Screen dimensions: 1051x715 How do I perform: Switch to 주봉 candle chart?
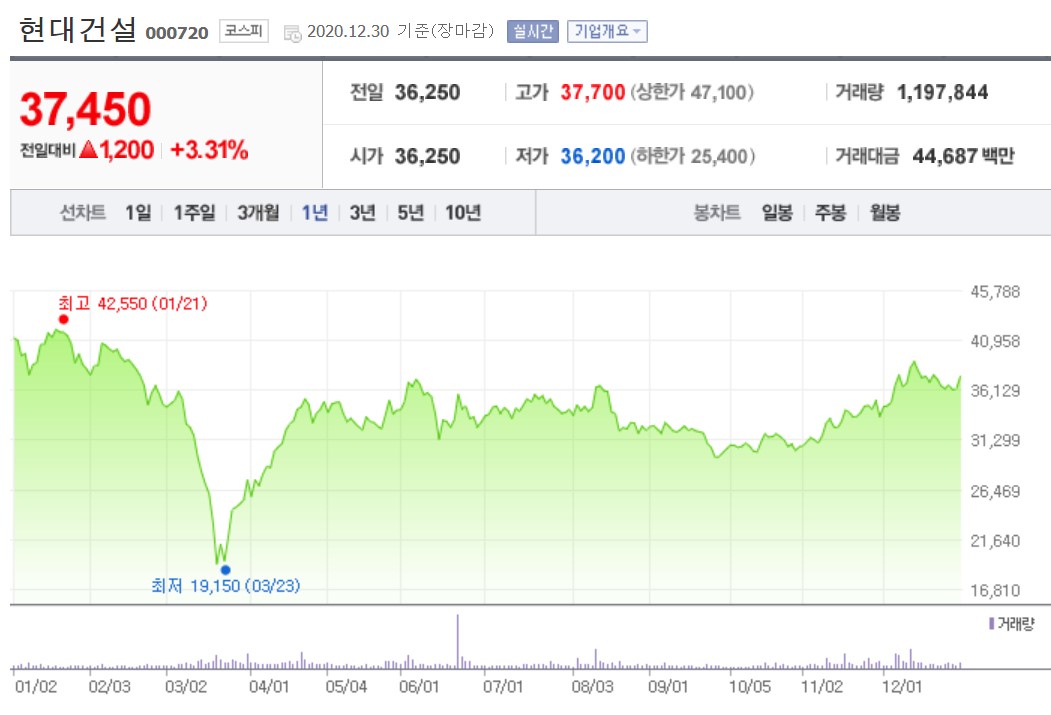click(830, 213)
